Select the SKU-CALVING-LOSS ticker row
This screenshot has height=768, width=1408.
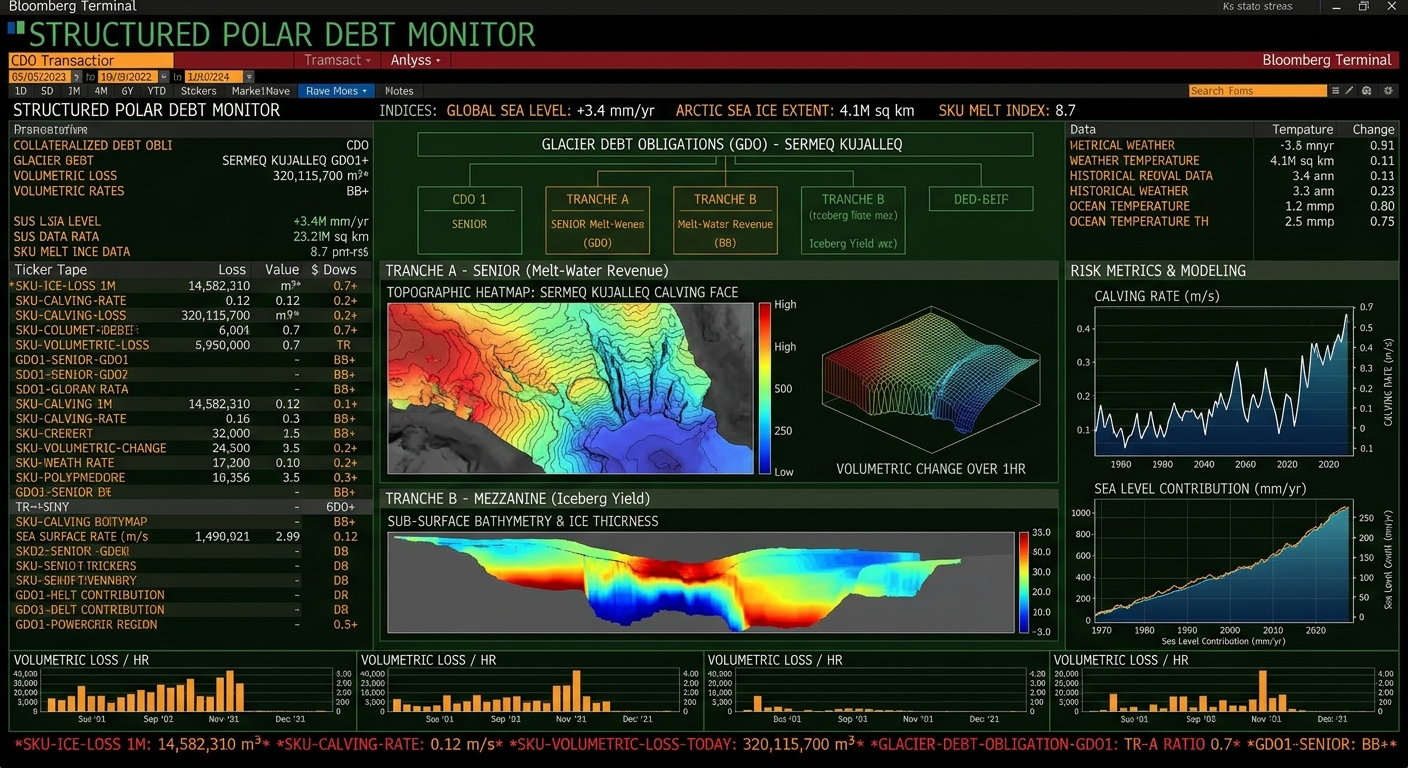click(189, 315)
